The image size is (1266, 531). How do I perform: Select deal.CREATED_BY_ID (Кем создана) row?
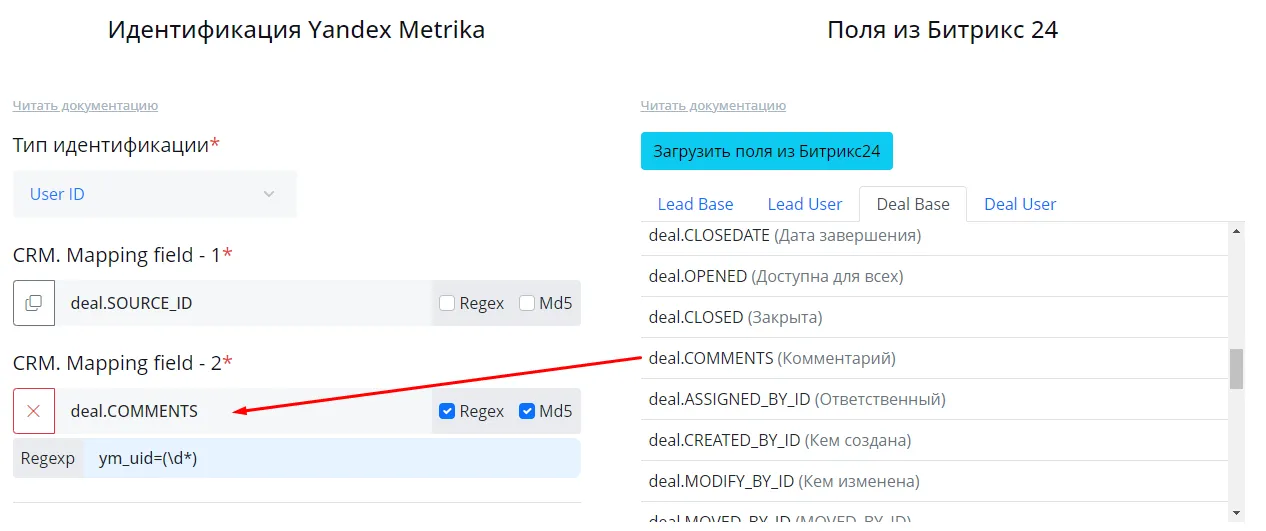click(x=934, y=440)
